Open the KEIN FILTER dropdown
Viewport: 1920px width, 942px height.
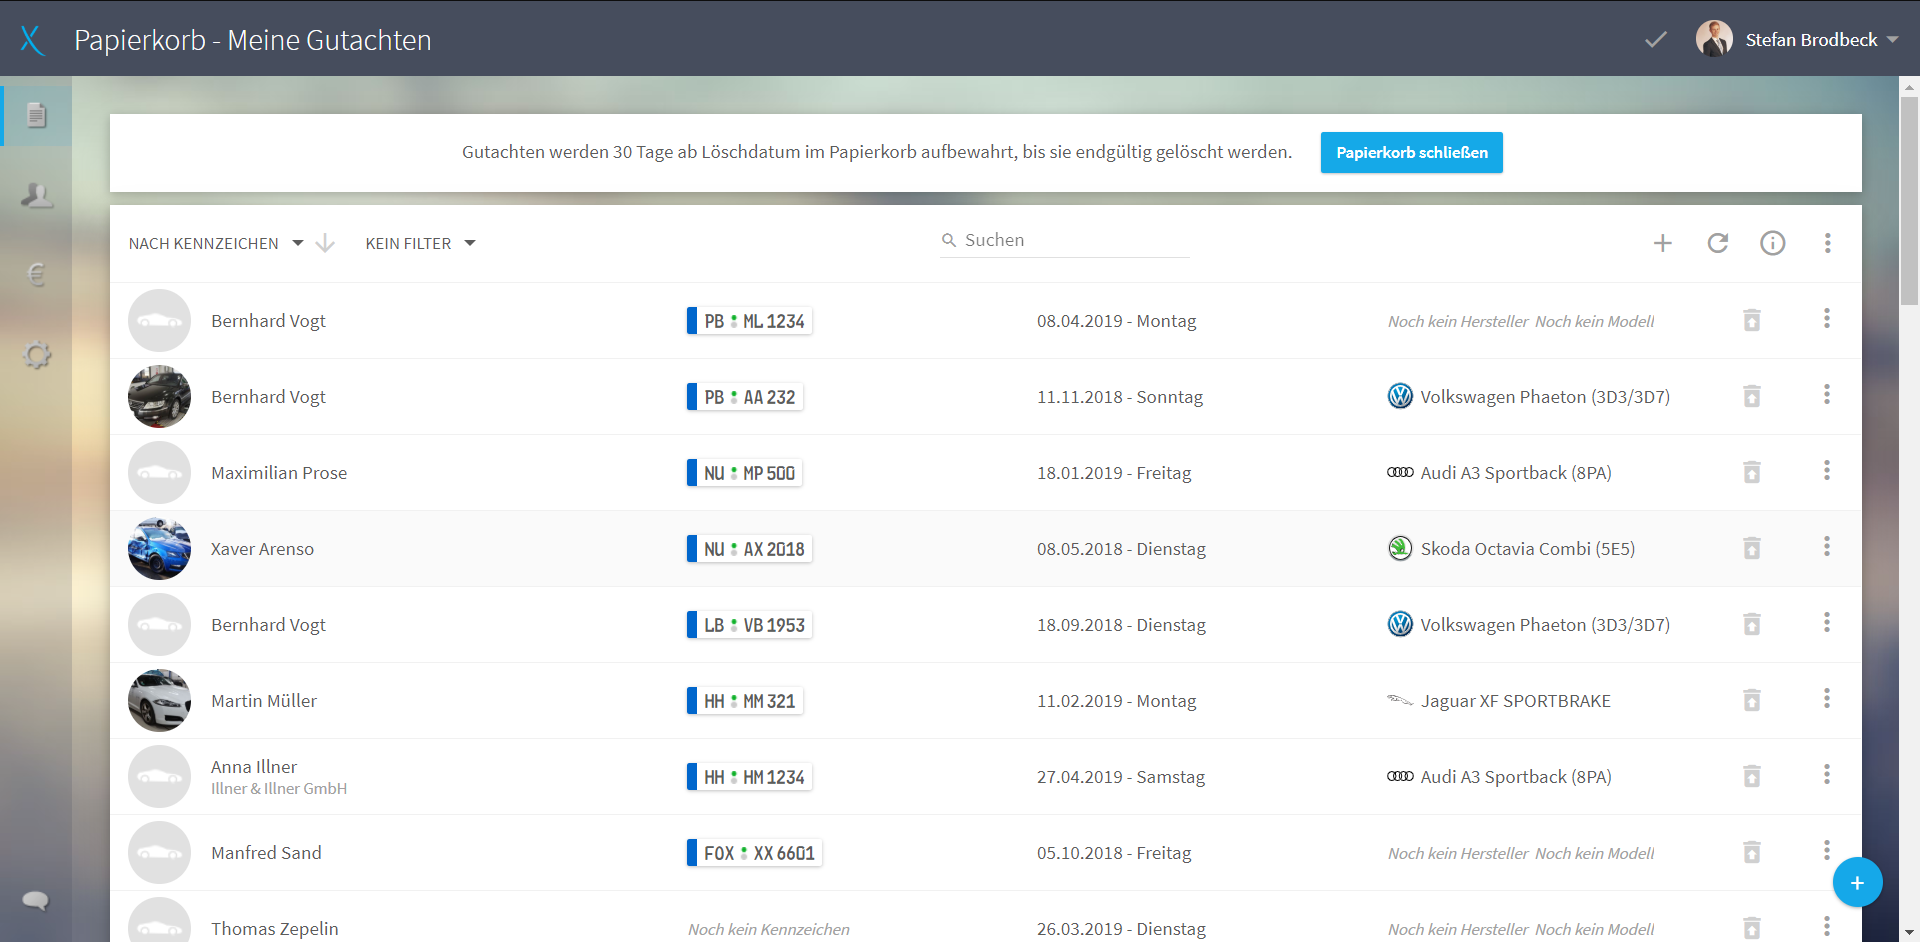(x=420, y=243)
